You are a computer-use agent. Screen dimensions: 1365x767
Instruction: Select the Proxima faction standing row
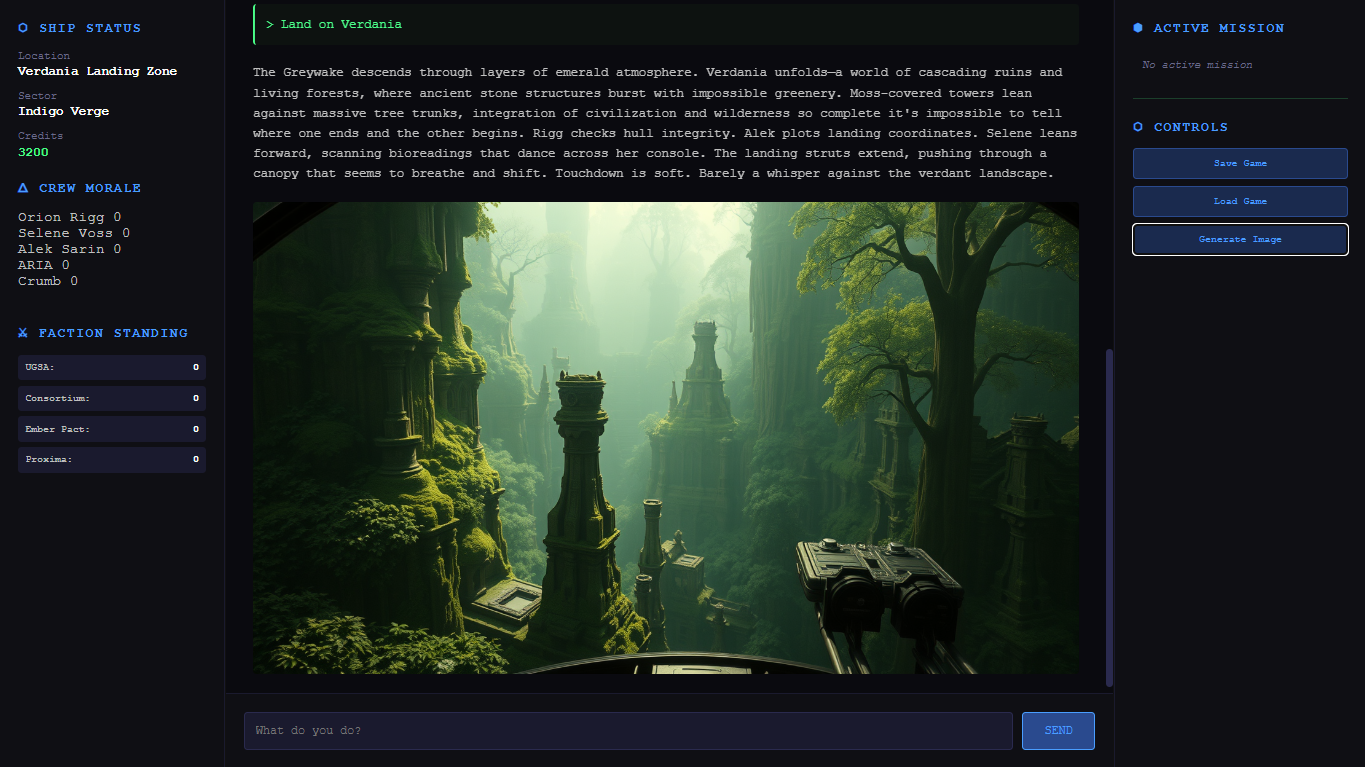[112, 460]
